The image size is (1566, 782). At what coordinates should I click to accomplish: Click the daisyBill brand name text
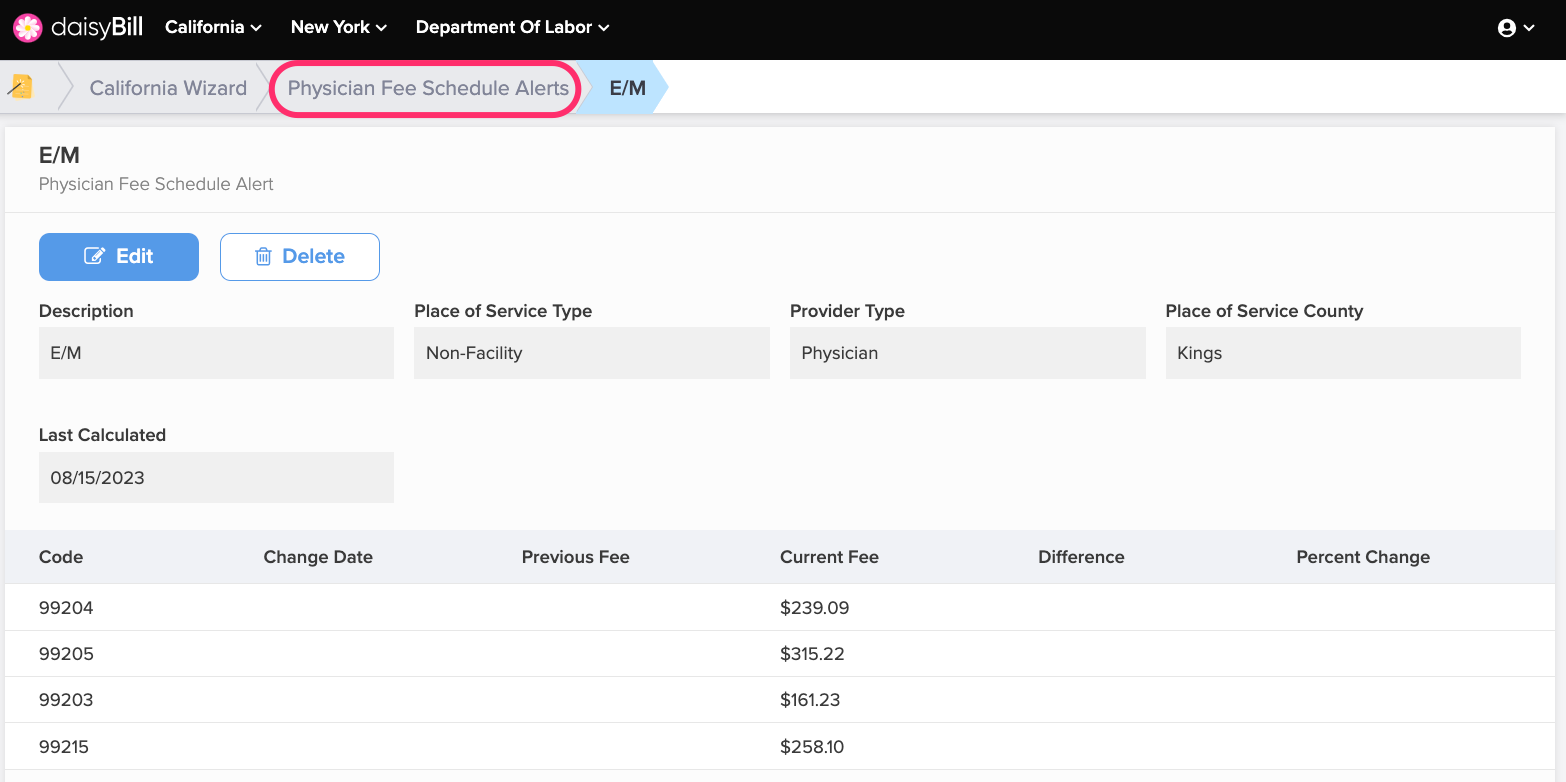tap(97, 27)
